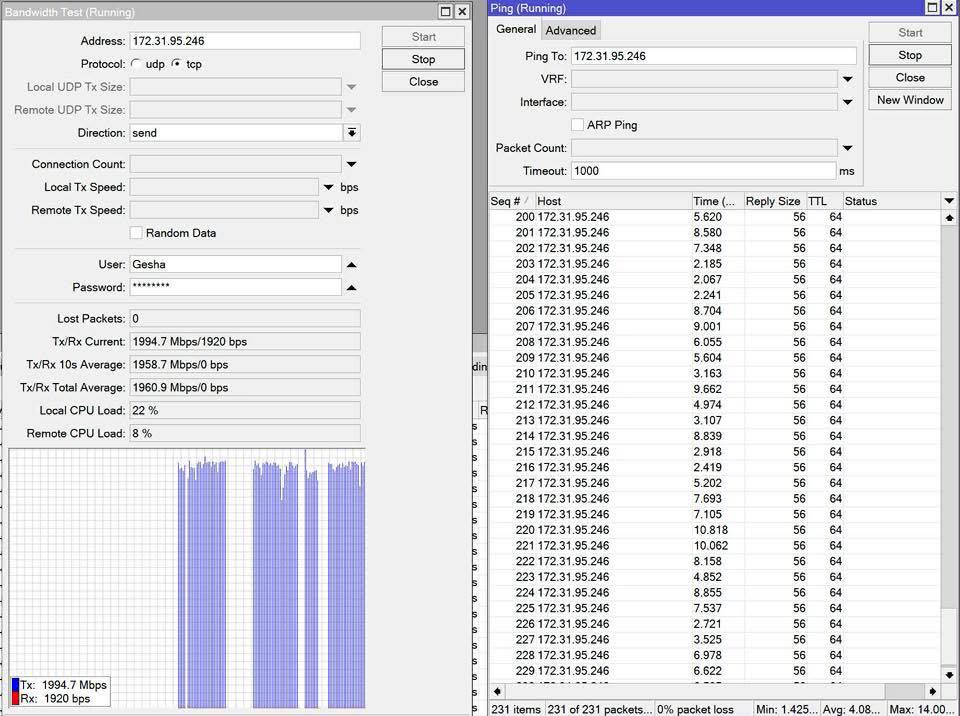
Task: Click Close in the Bandwidth Test window
Action: pos(423,81)
